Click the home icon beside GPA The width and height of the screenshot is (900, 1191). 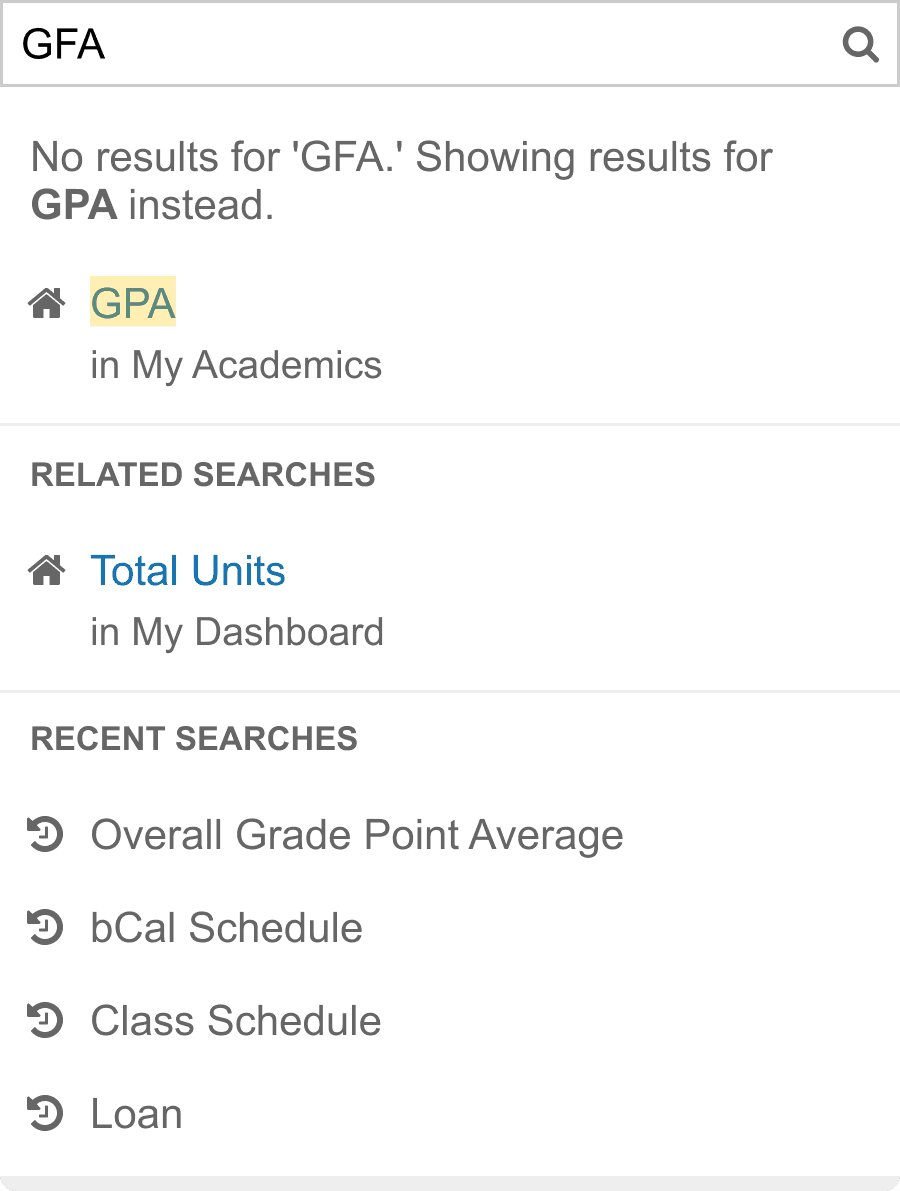47,303
